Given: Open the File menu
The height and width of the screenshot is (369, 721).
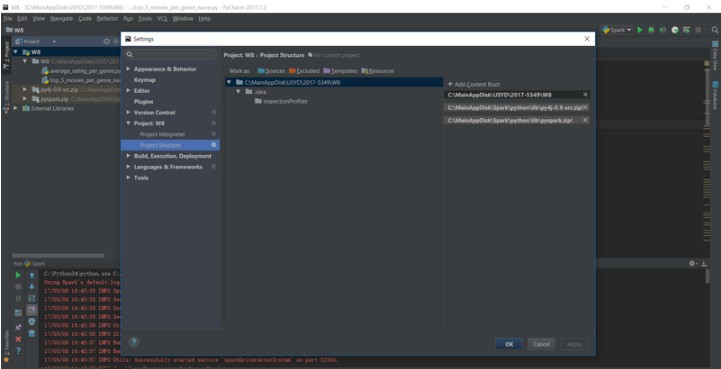Looking at the screenshot, I should coord(8,18).
